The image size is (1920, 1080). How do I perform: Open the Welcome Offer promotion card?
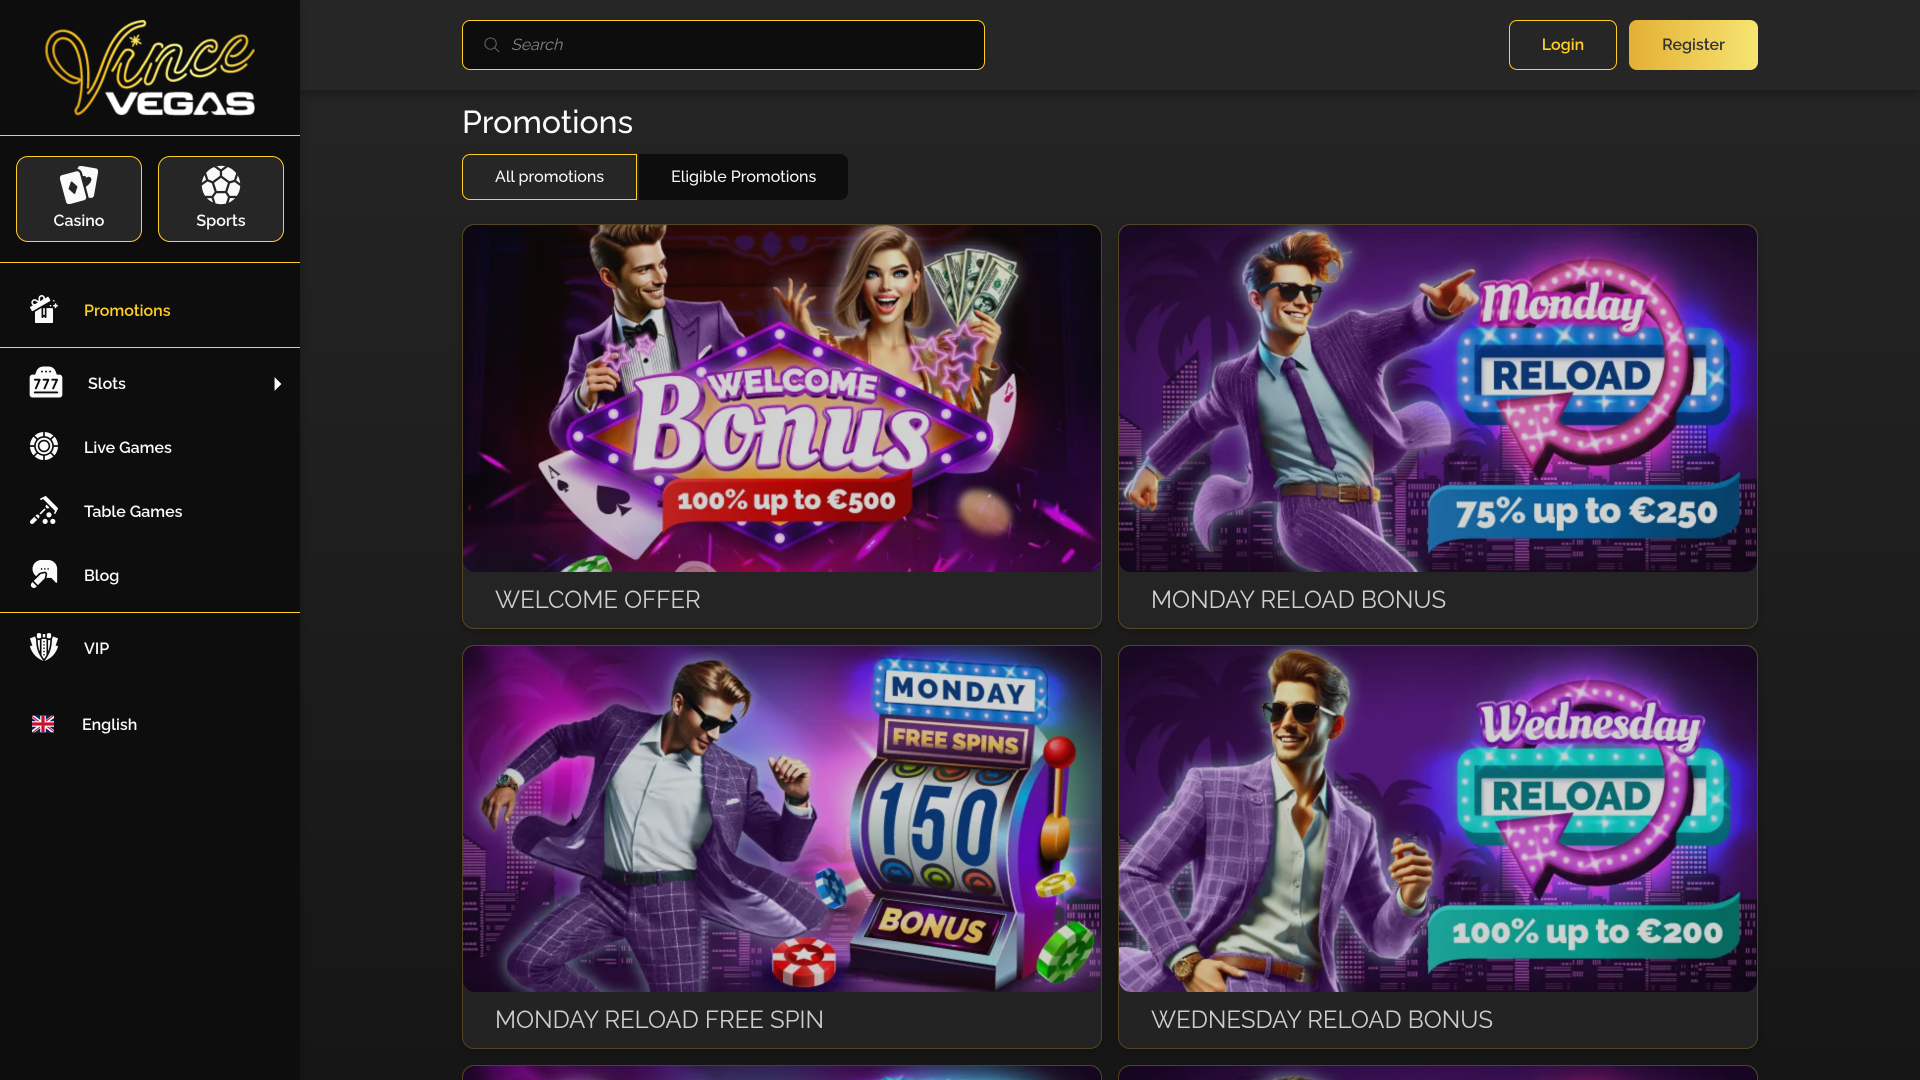pos(781,425)
